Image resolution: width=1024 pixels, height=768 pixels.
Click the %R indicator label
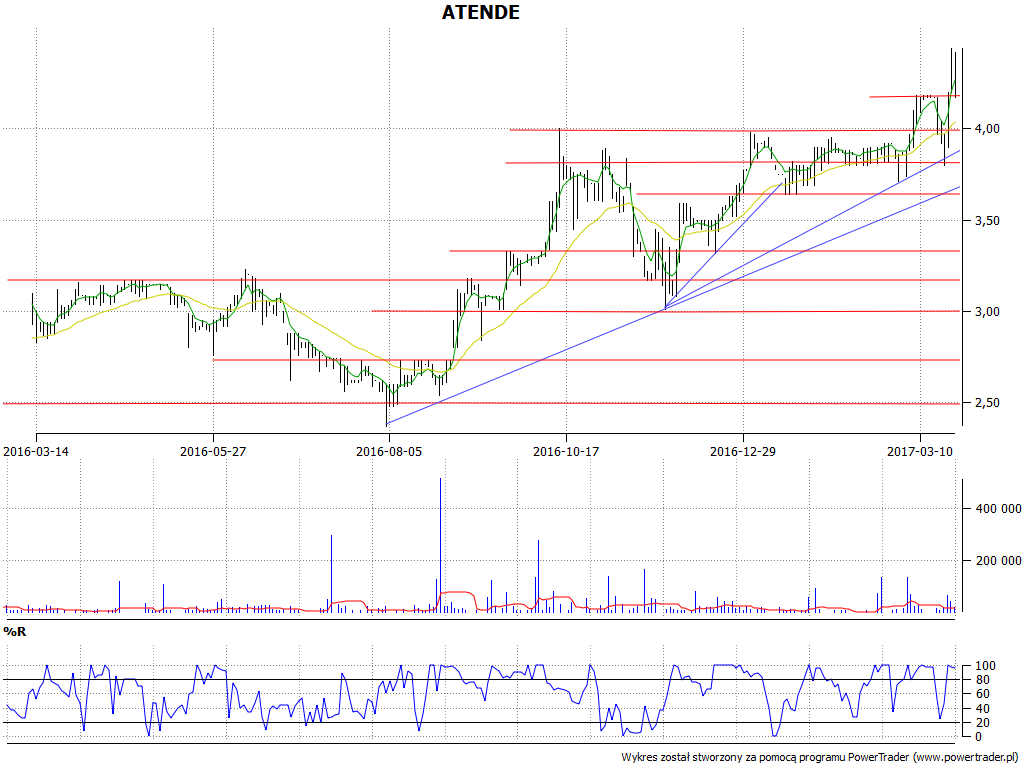[x=14, y=632]
